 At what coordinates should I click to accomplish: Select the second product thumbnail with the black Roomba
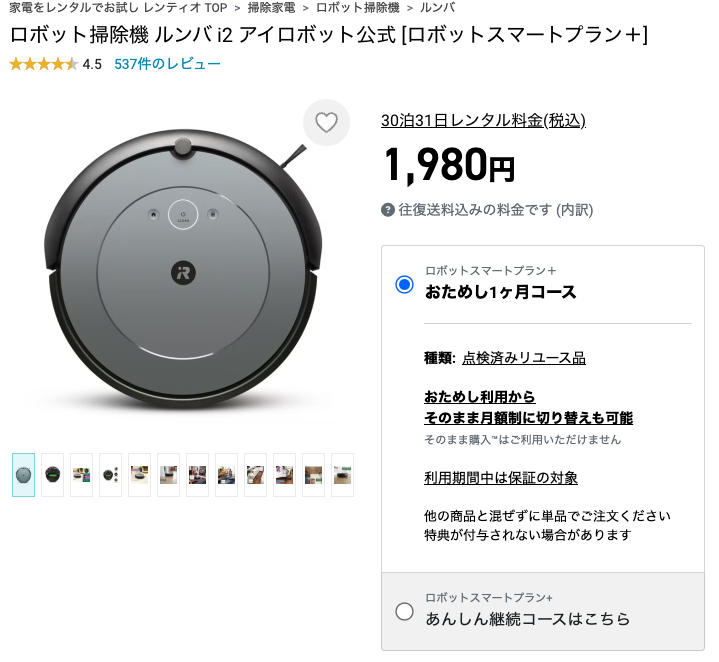pos(52,475)
